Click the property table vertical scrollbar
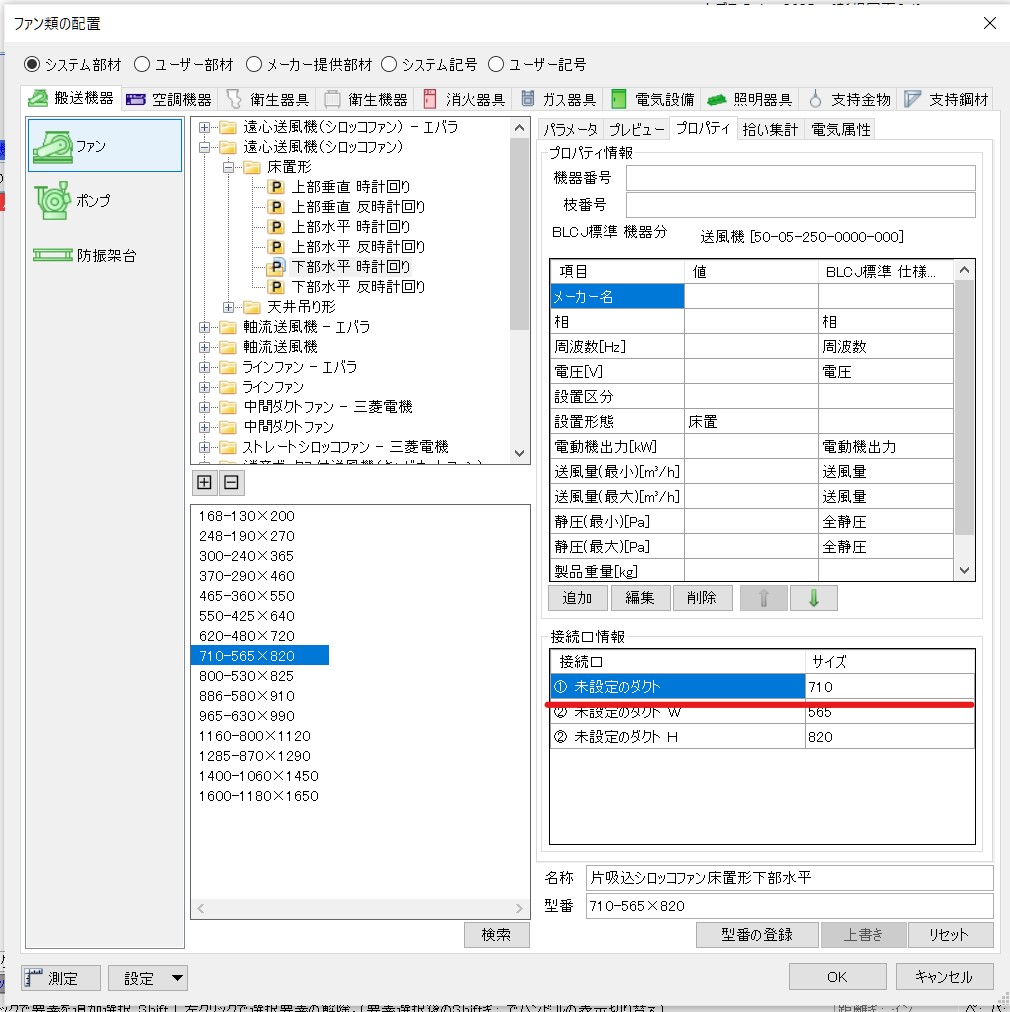This screenshot has height=1012, width=1010. tap(964, 420)
